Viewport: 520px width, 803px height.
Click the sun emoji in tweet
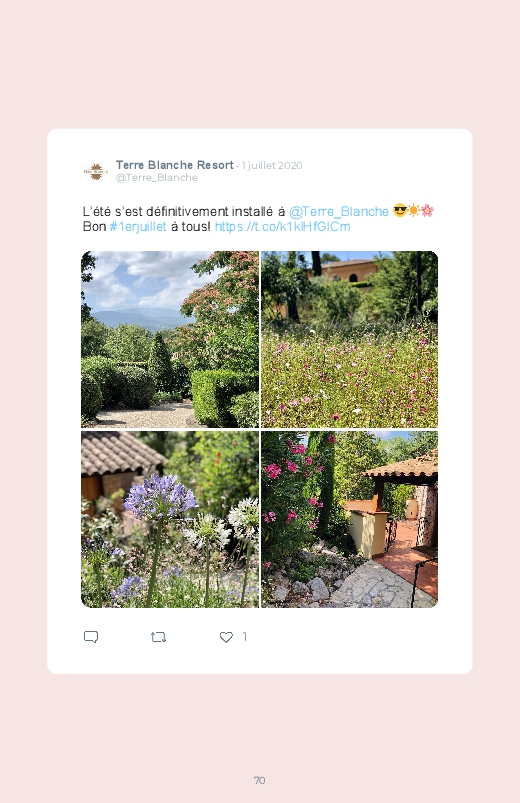click(x=413, y=210)
